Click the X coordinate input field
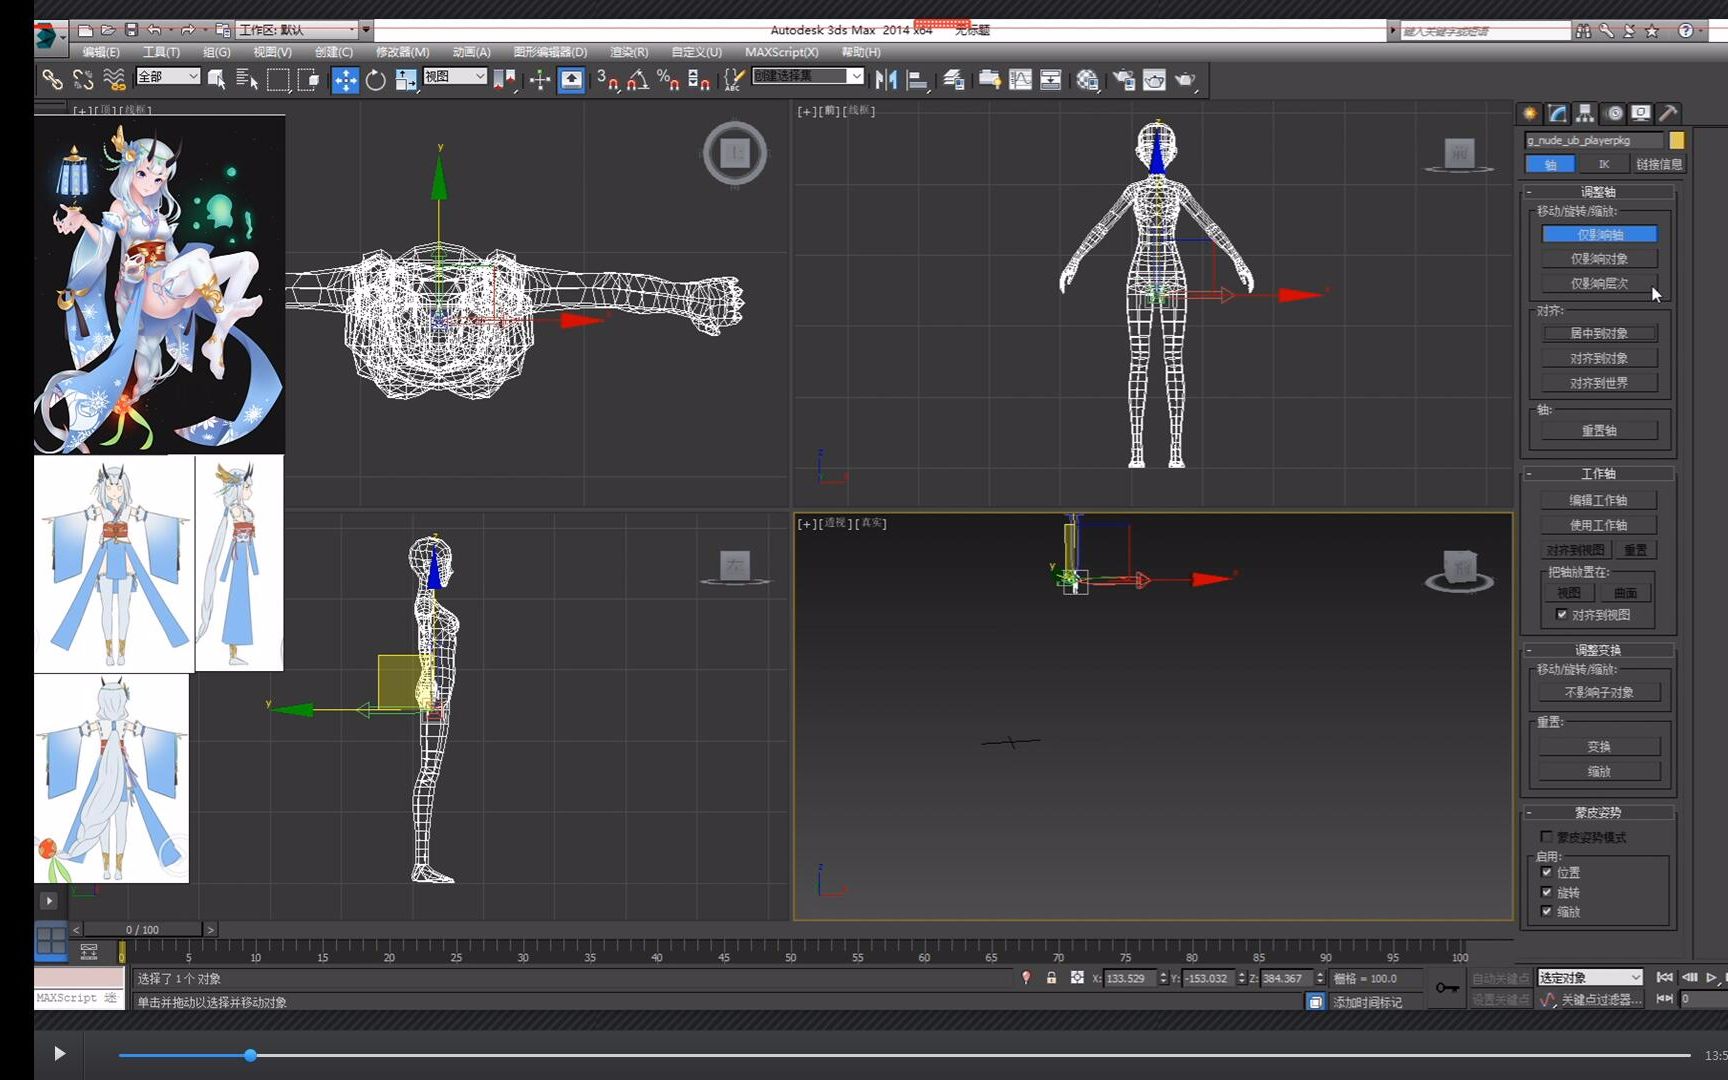 point(1130,978)
